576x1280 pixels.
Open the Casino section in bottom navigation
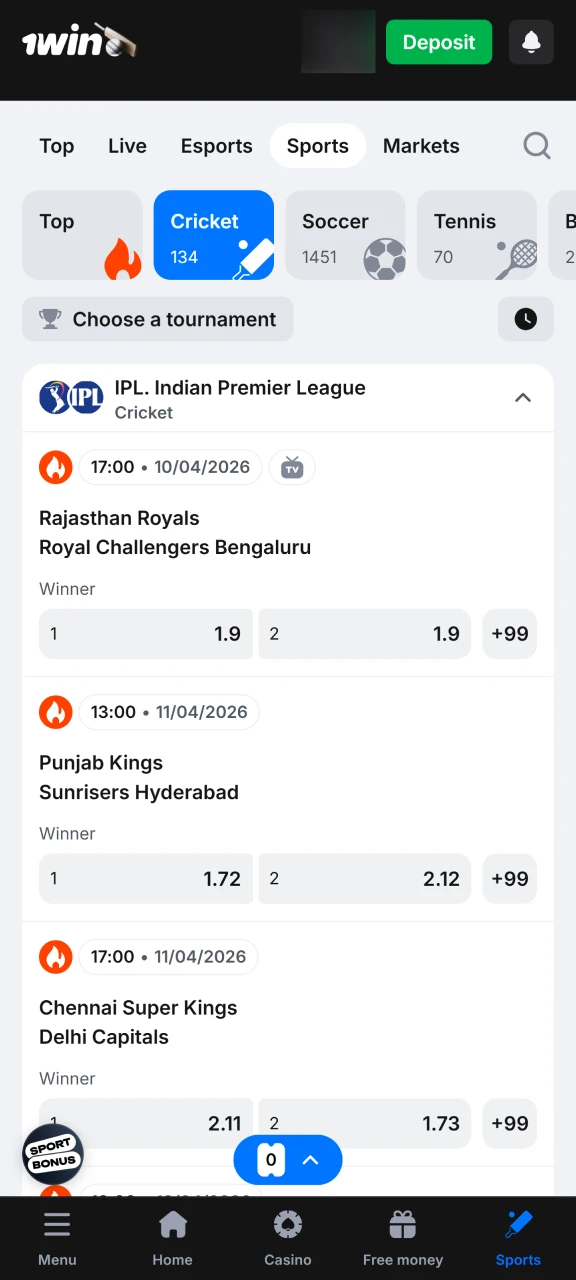(288, 1238)
